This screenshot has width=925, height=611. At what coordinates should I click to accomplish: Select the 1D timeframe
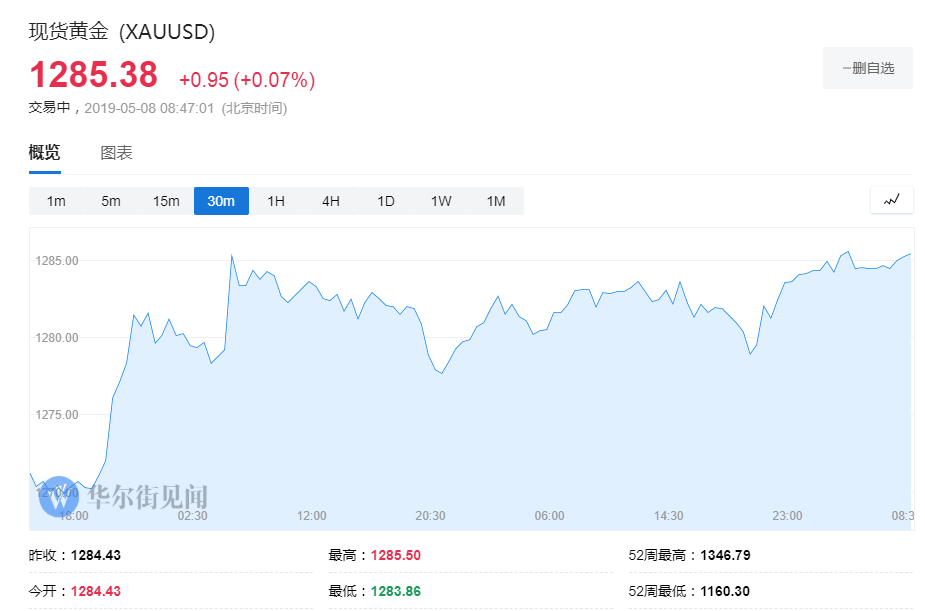(386, 200)
